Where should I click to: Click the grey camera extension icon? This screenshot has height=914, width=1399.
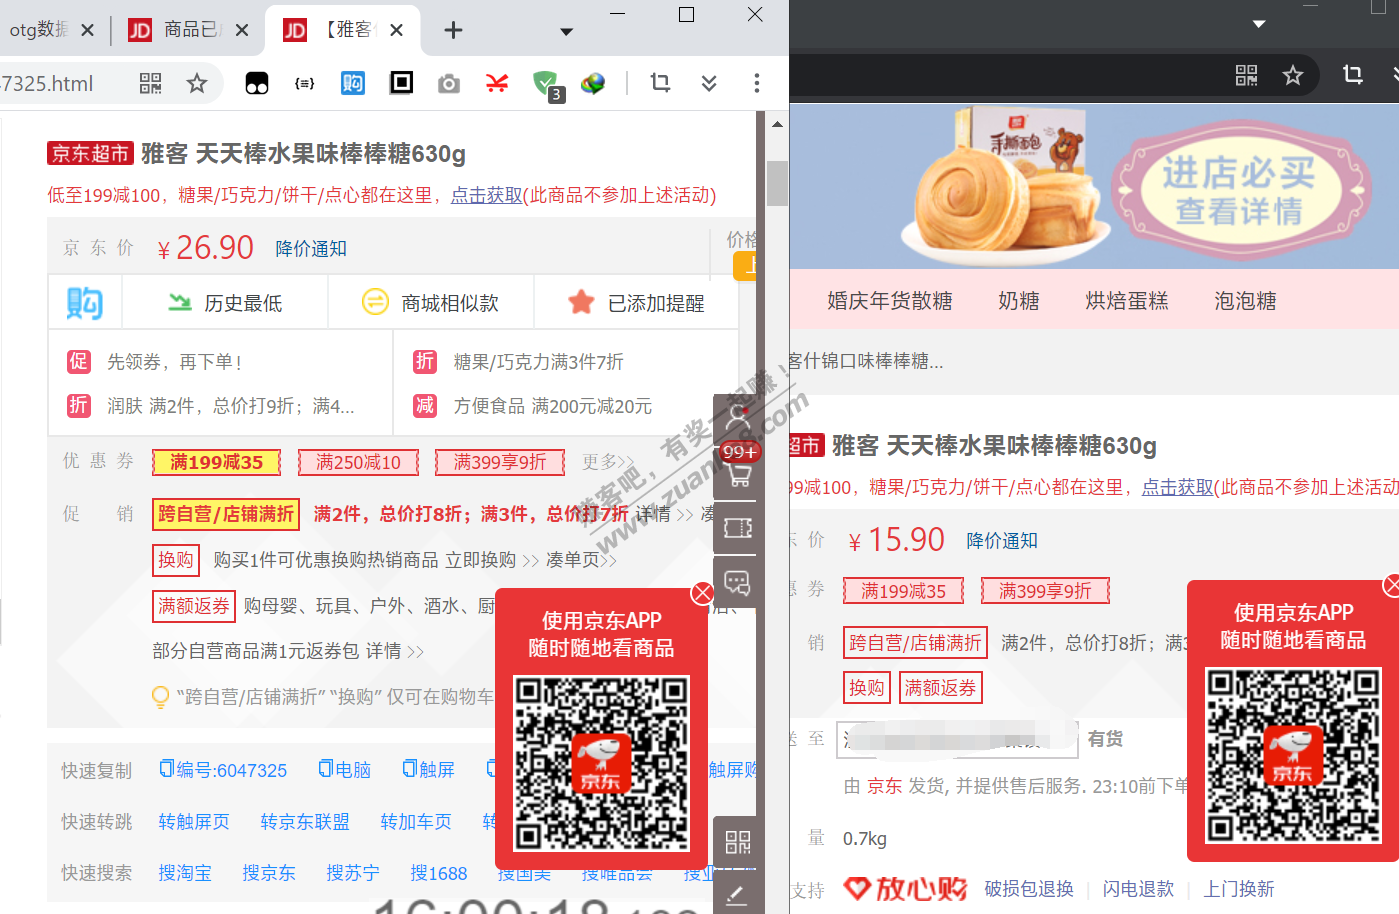click(x=449, y=83)
